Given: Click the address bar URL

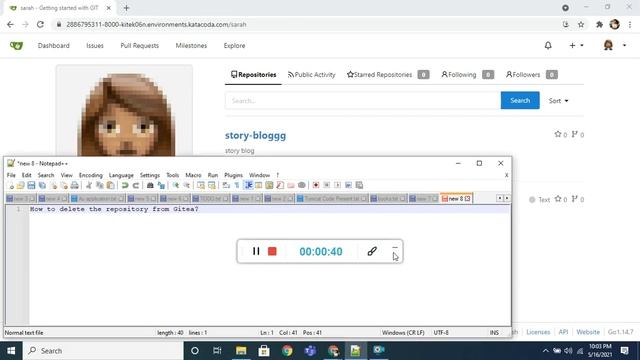Looking at the screenshot, I should [x=156, y=24].
